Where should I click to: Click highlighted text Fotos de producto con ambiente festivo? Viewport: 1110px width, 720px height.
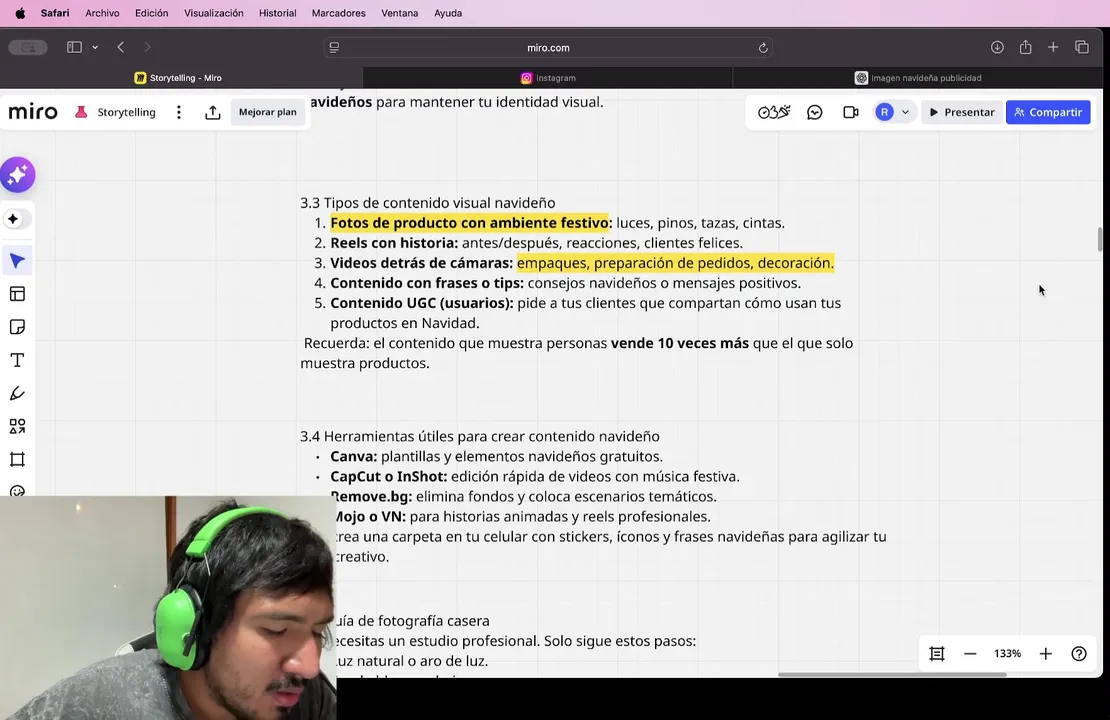[x=469, y=223]
